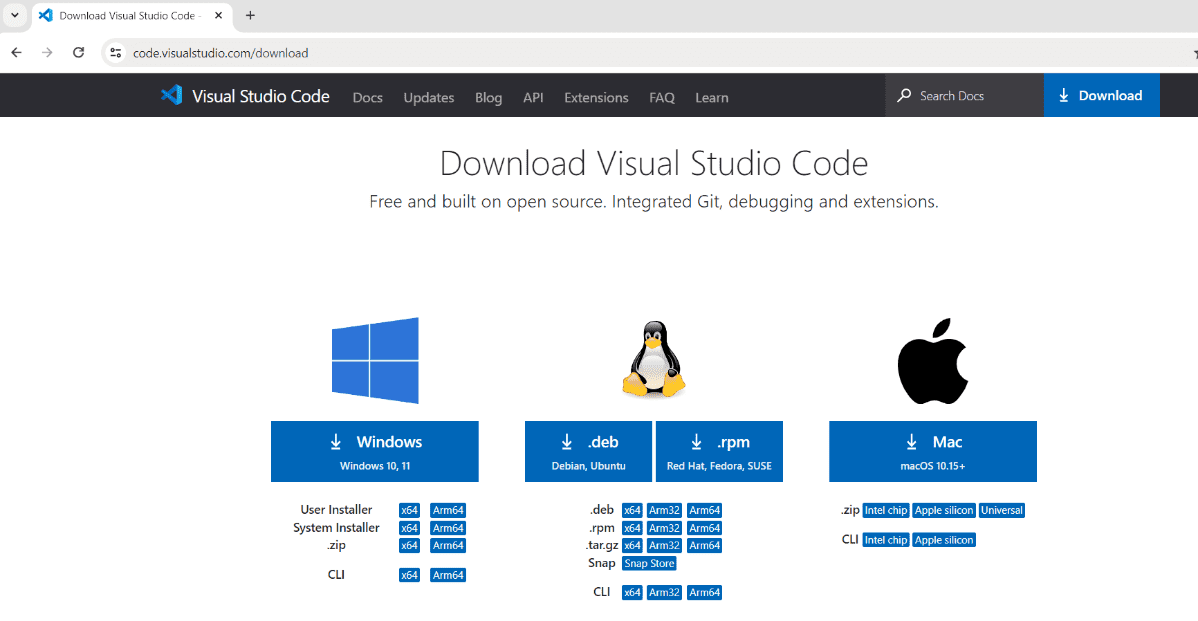Open the Docs menu item
The height and width of the screenshot is (621, 1198).
pos(367,97)
